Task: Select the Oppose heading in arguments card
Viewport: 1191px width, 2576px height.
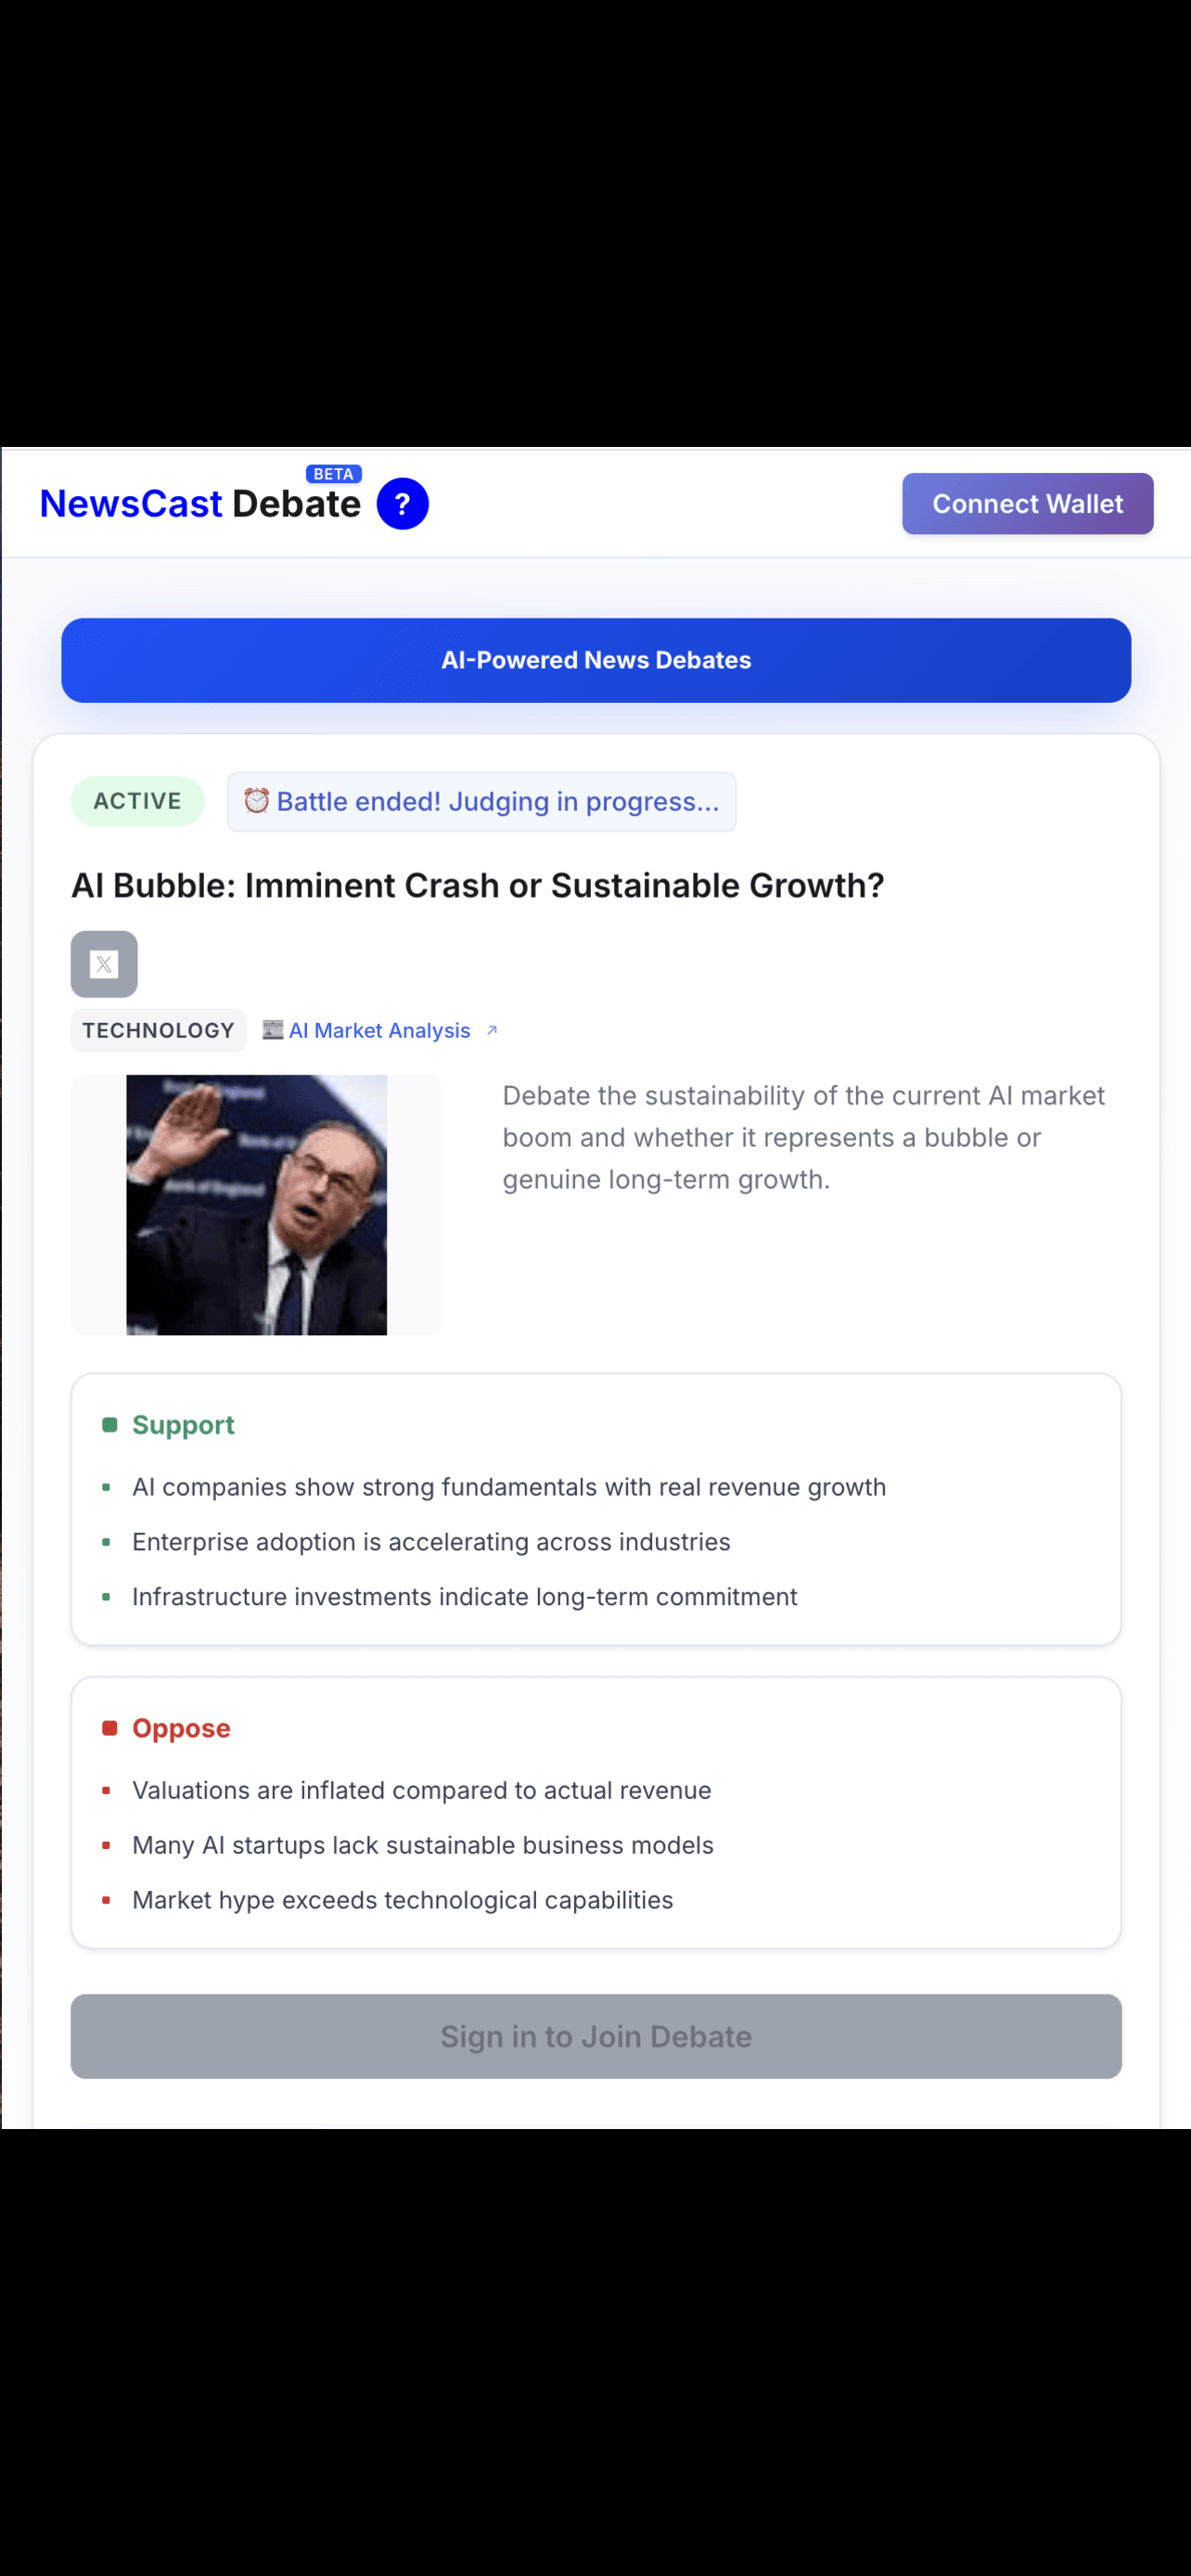Action: pos(181,1728)
